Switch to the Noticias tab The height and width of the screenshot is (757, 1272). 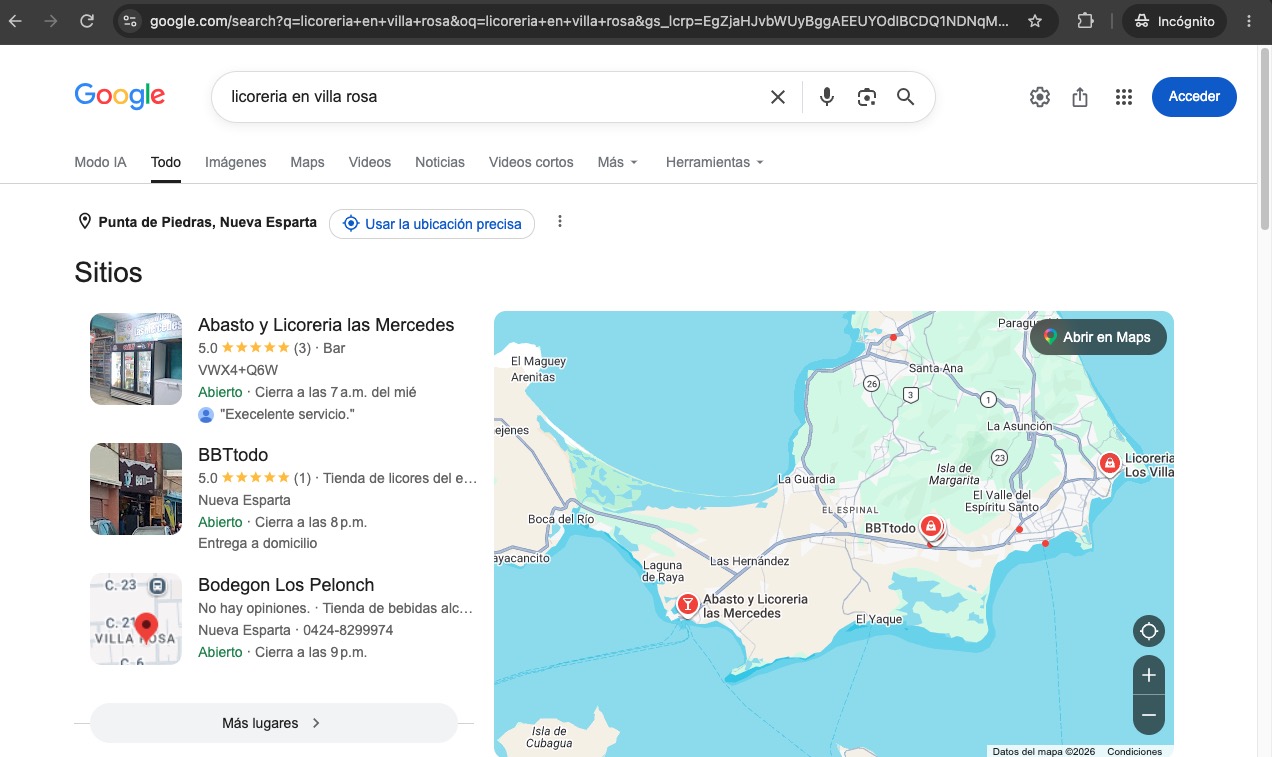tap(440, 162)
